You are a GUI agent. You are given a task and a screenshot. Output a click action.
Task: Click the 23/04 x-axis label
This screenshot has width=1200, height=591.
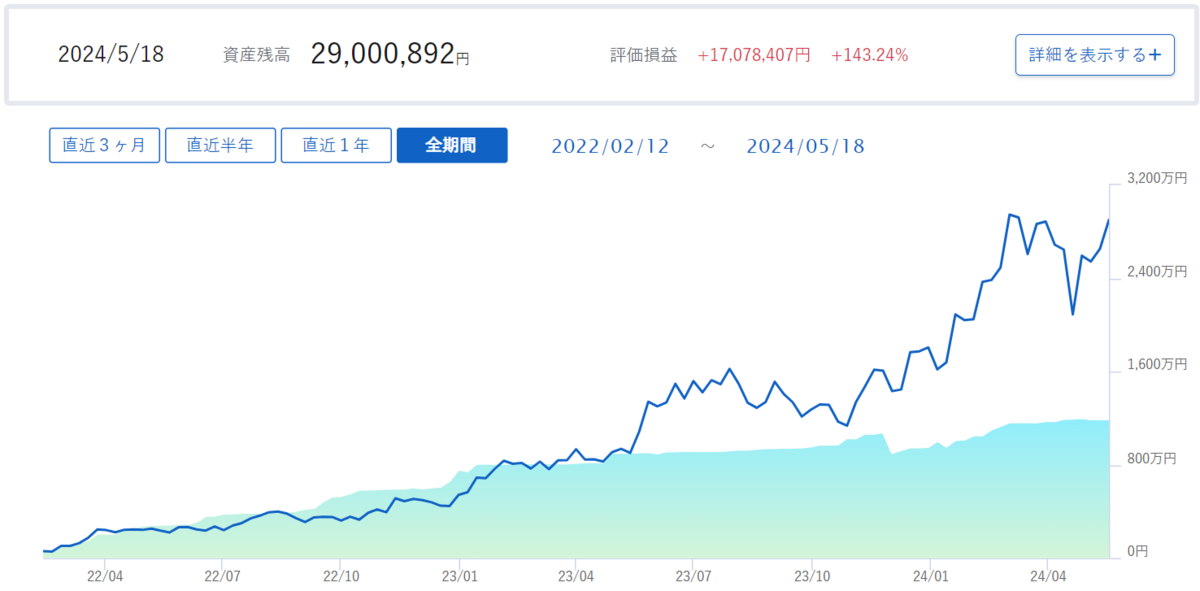tap(575, 576)
